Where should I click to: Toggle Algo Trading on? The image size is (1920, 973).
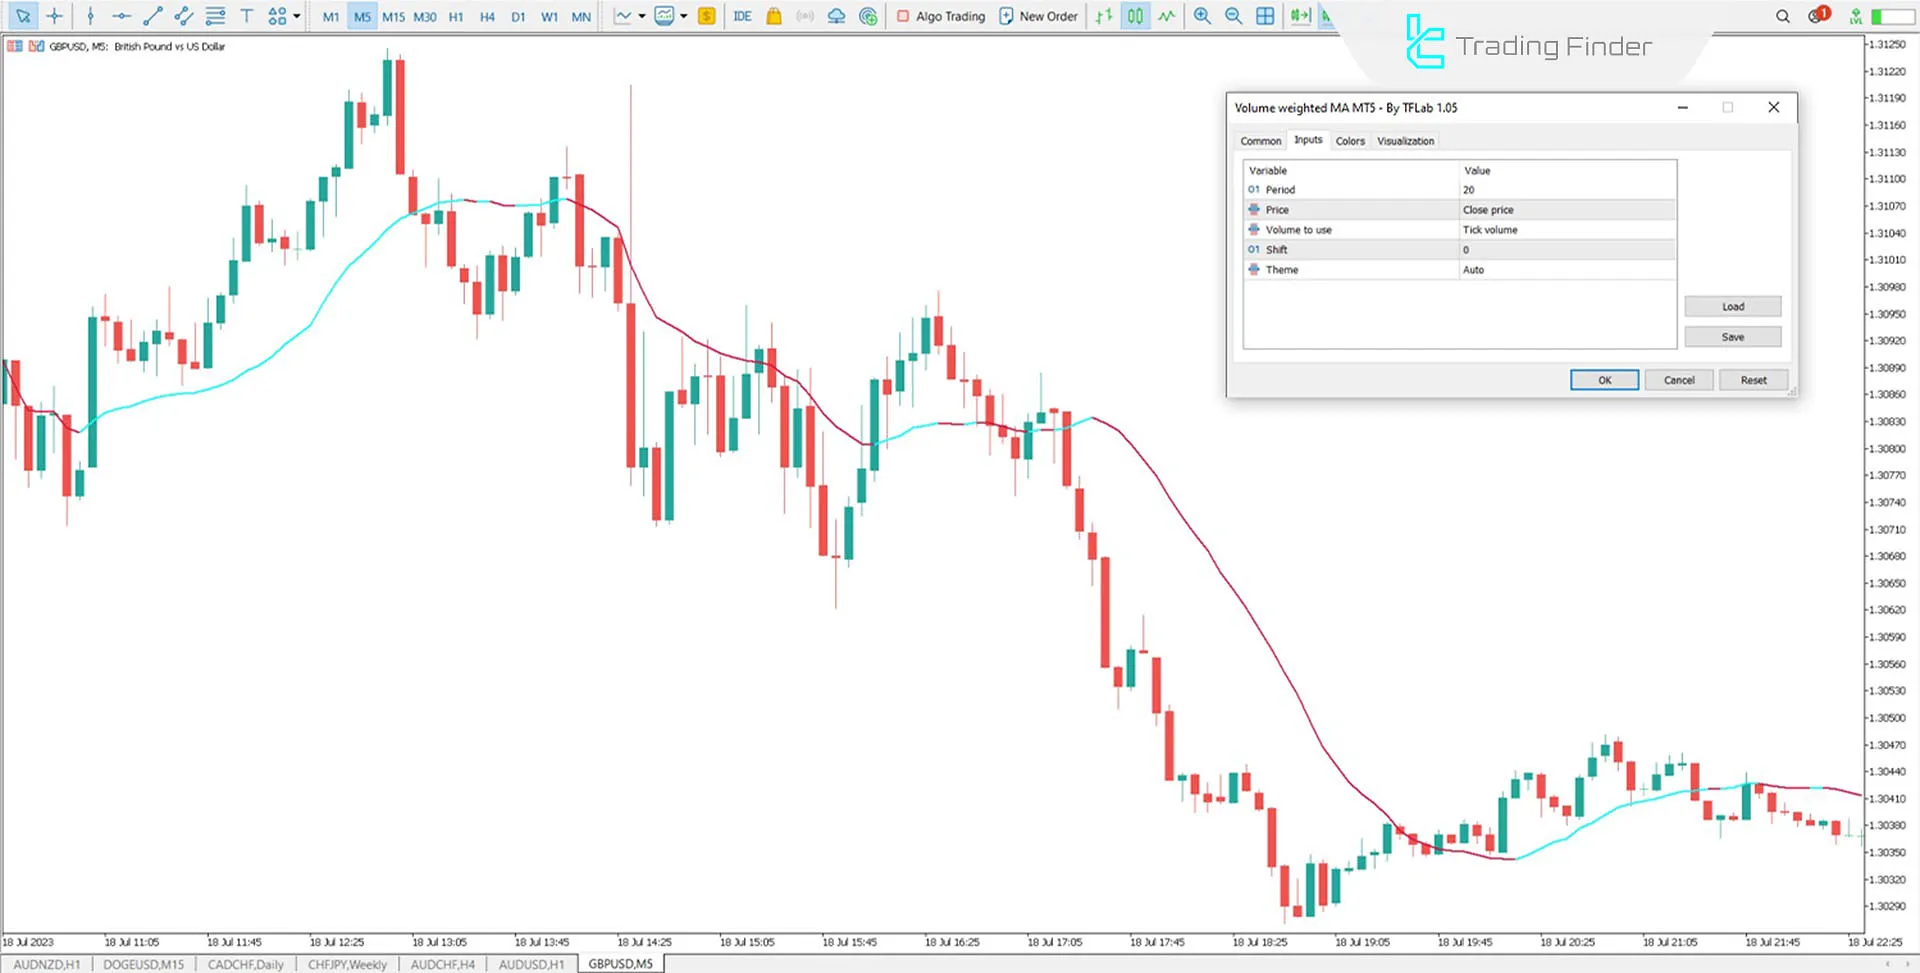click(940, 16)
